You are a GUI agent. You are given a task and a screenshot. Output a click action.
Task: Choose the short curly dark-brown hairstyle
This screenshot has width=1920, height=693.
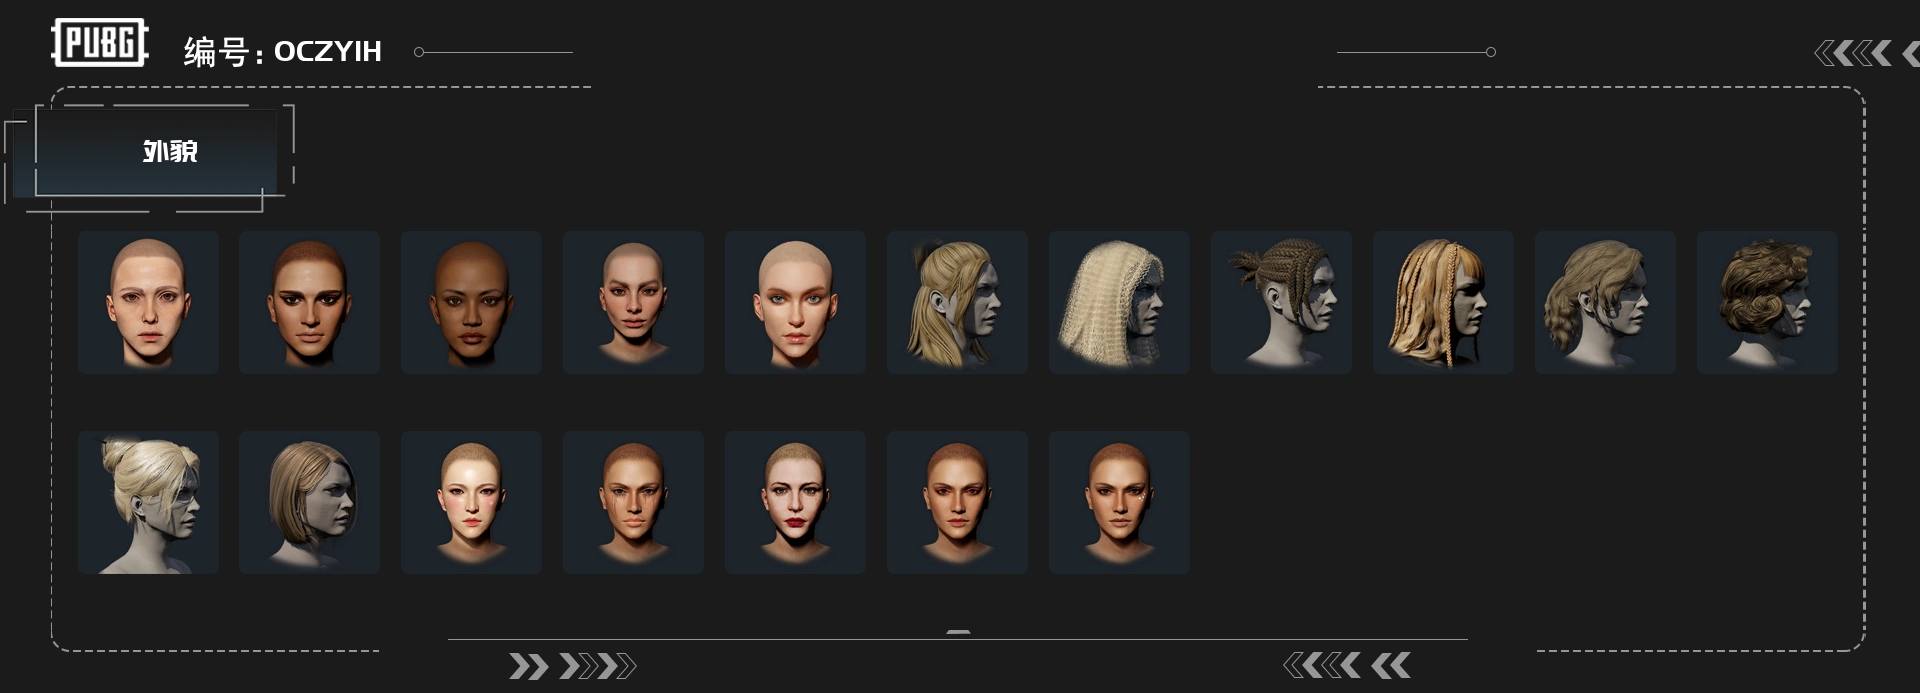[x=1768, y=302]
